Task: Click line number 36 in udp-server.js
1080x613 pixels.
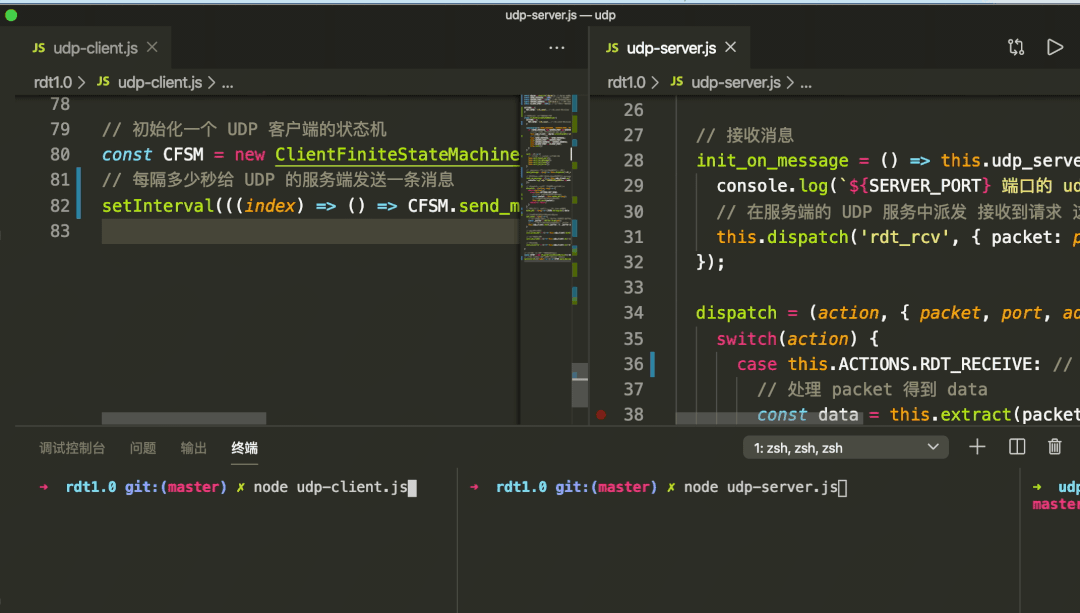Action: (634, 364)
